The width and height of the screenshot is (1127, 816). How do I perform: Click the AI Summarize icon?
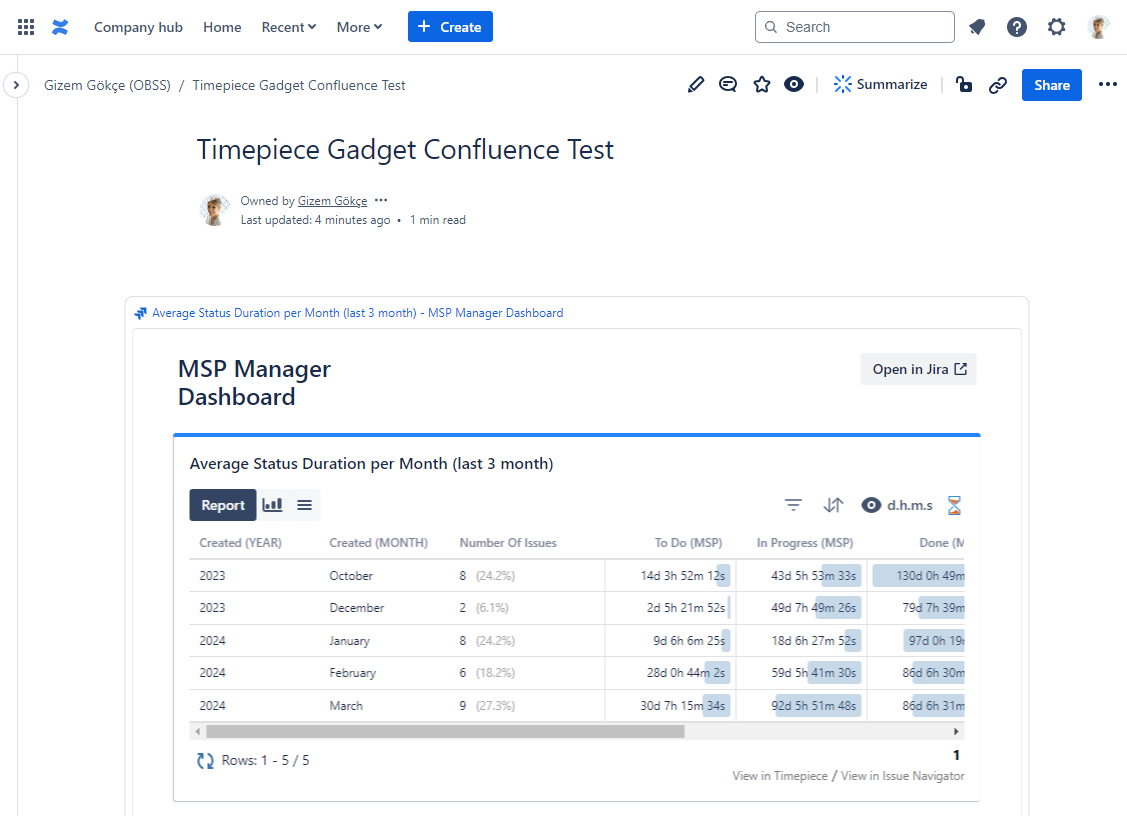pyautogui.click(x=842, y=84)
